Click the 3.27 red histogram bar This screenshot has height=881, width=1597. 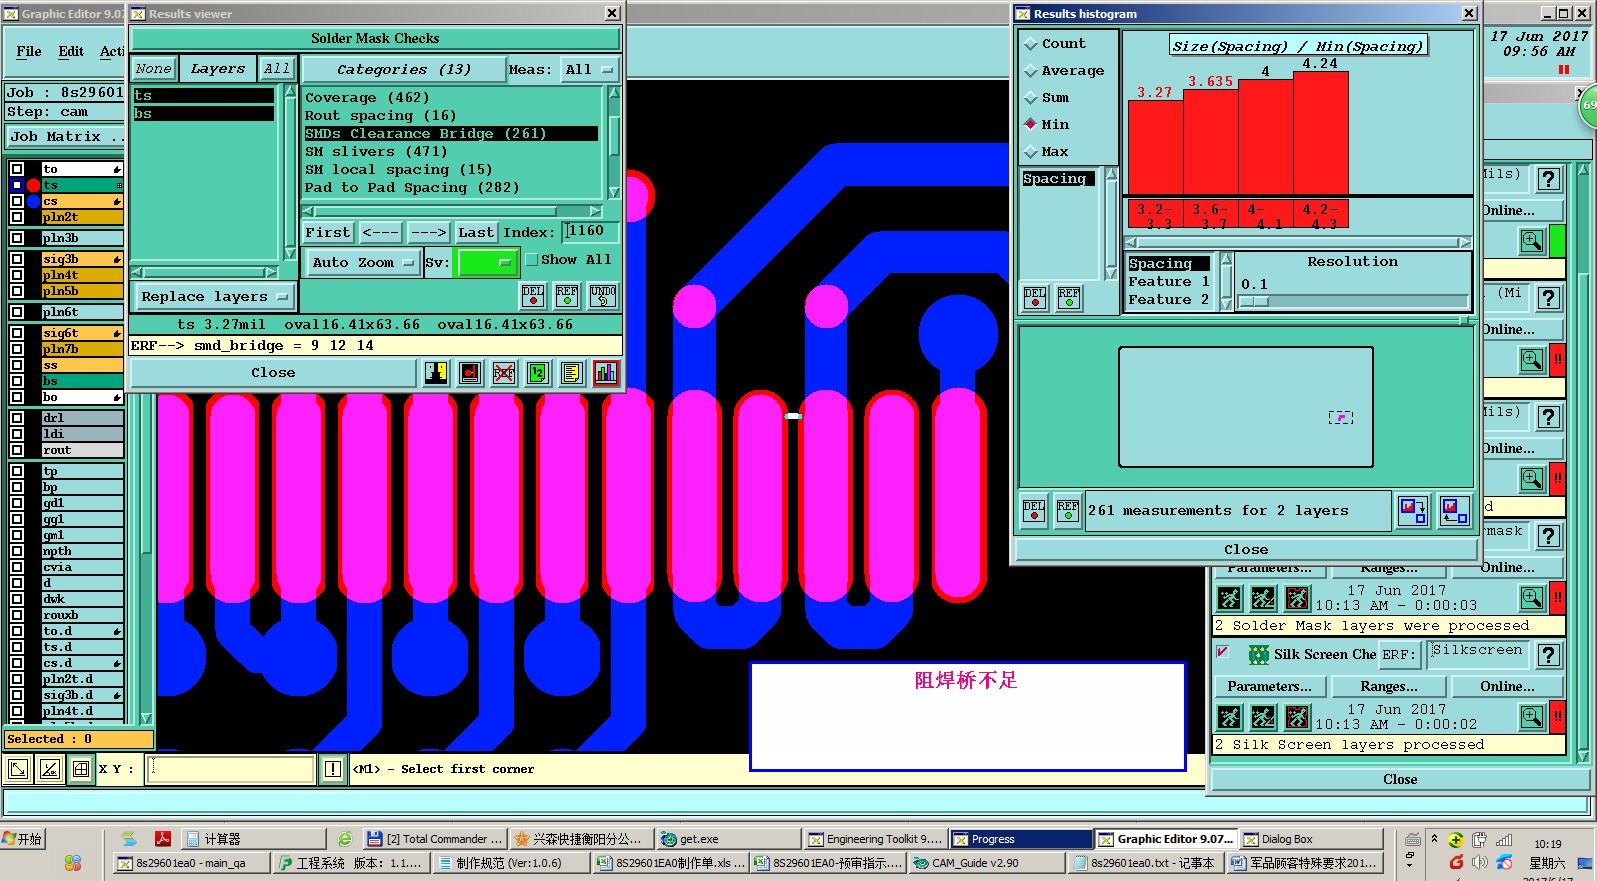pos(1155,147)
